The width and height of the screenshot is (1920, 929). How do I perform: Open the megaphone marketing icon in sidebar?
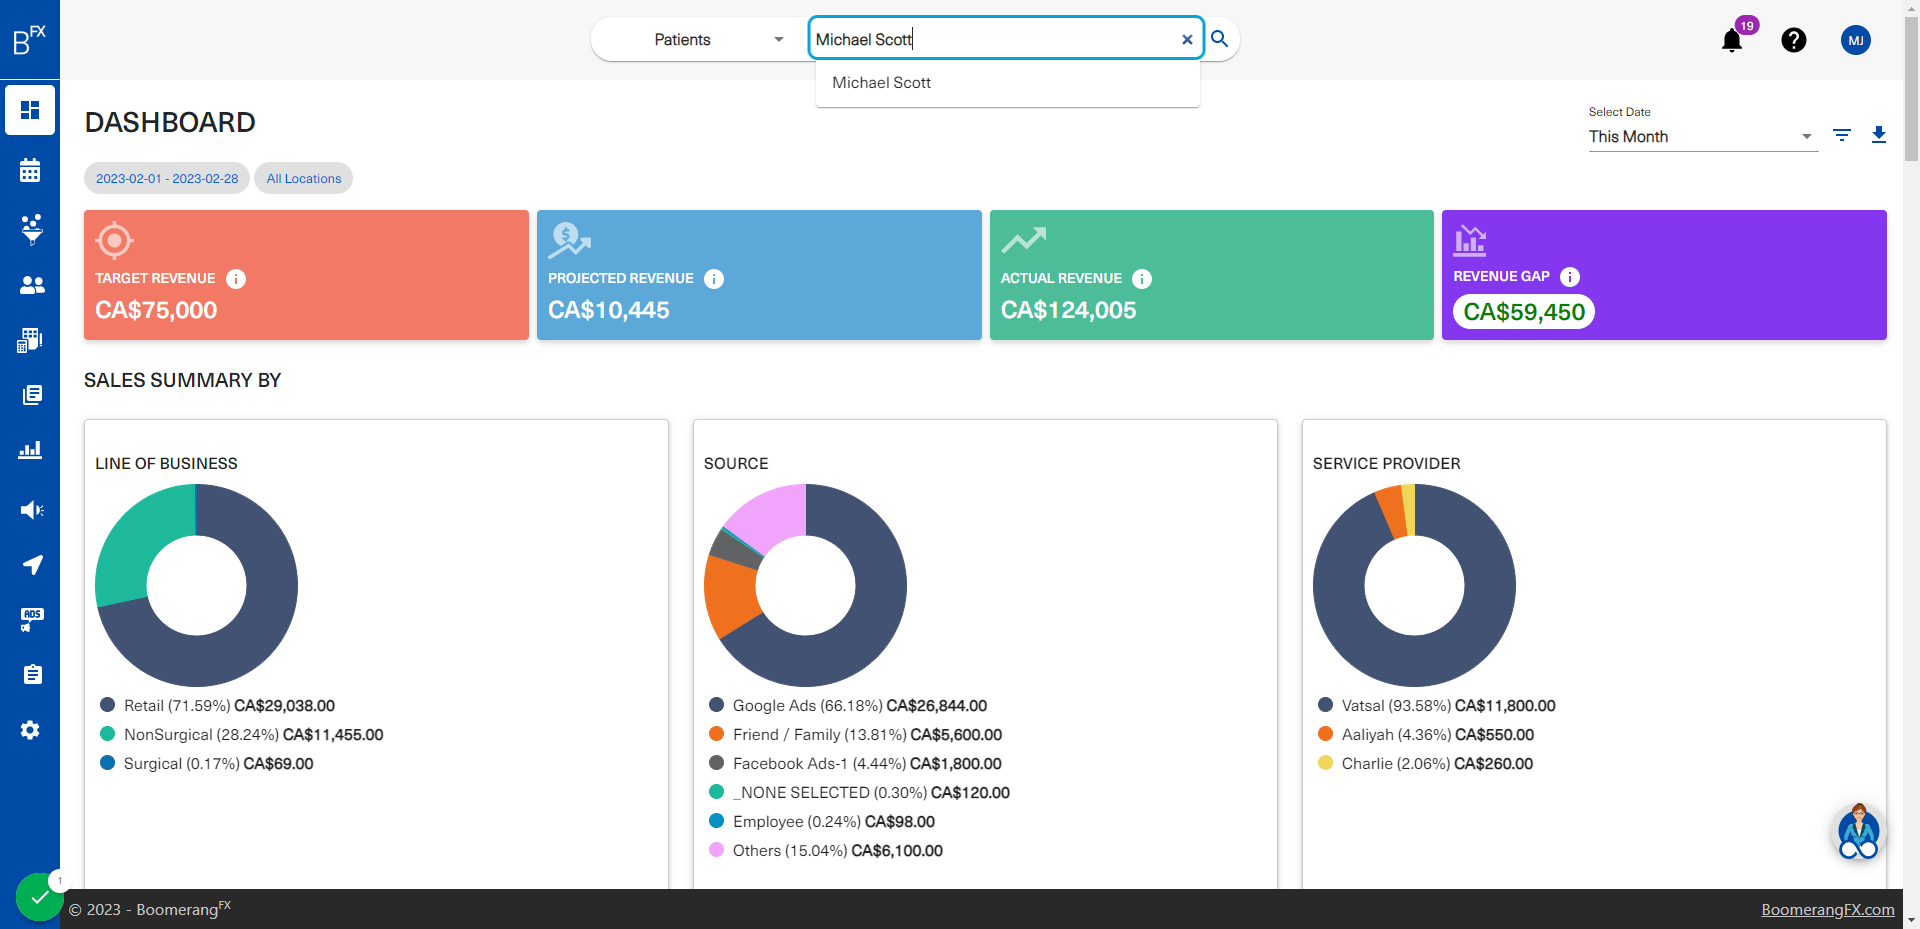[31, 510]
